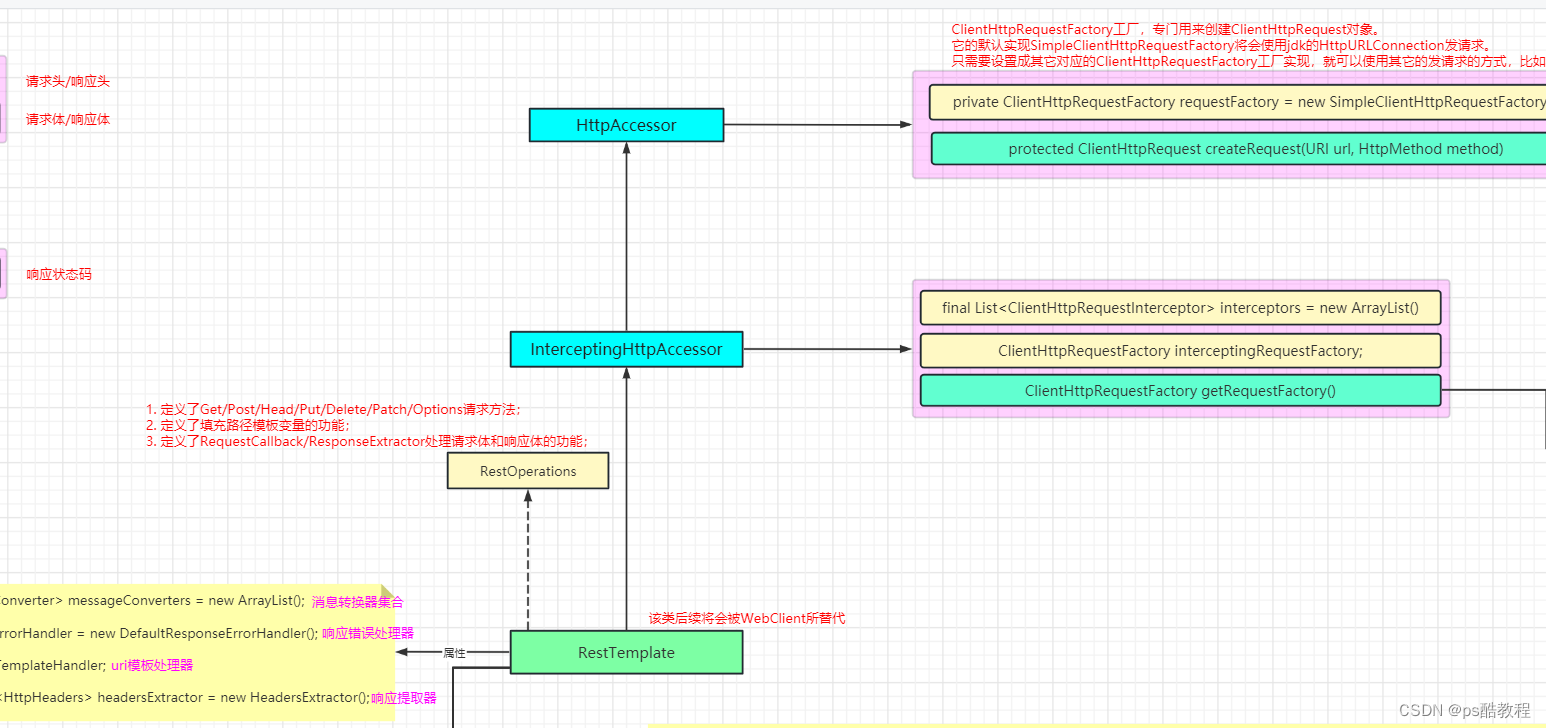Click the interceptors ArrayList field box
The width and height of the screenshot is (1546, 728).
click(x=1179, y=307)
